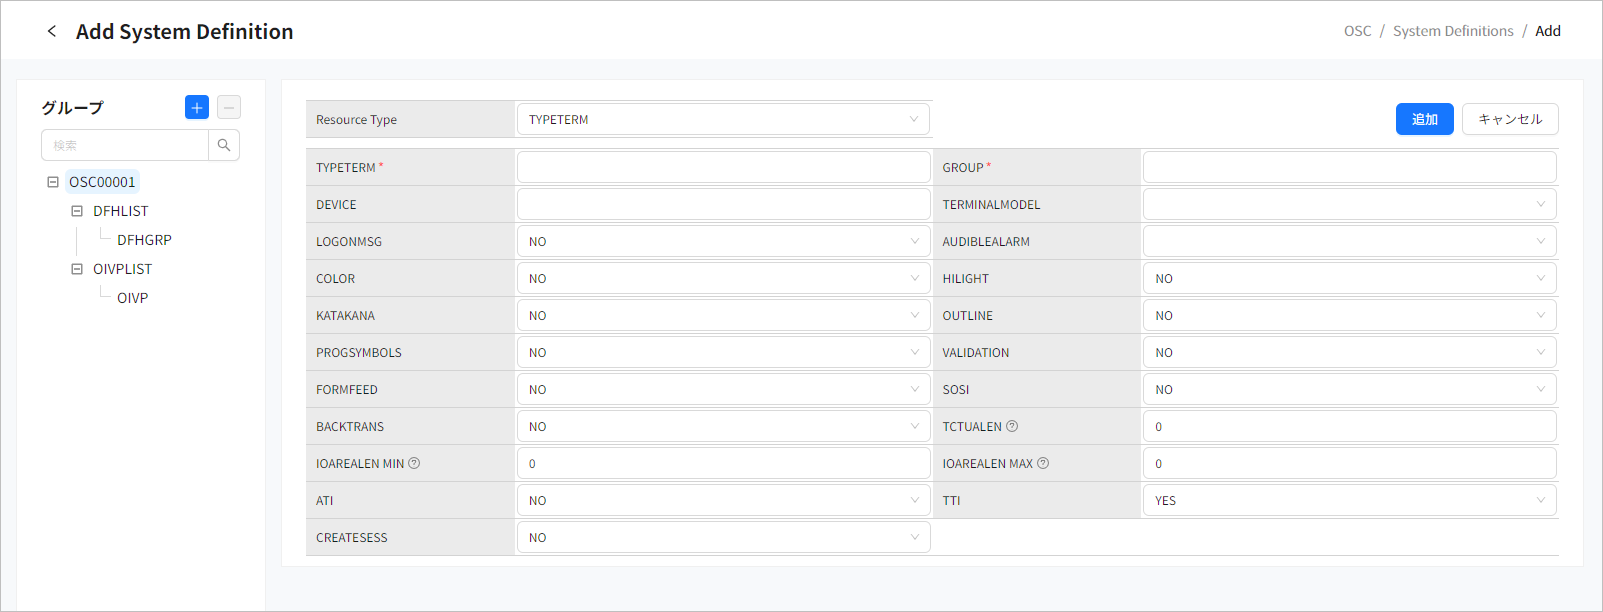
Task: Click the help icon next to TCTUALEN
Action: tap(1012, 426)
